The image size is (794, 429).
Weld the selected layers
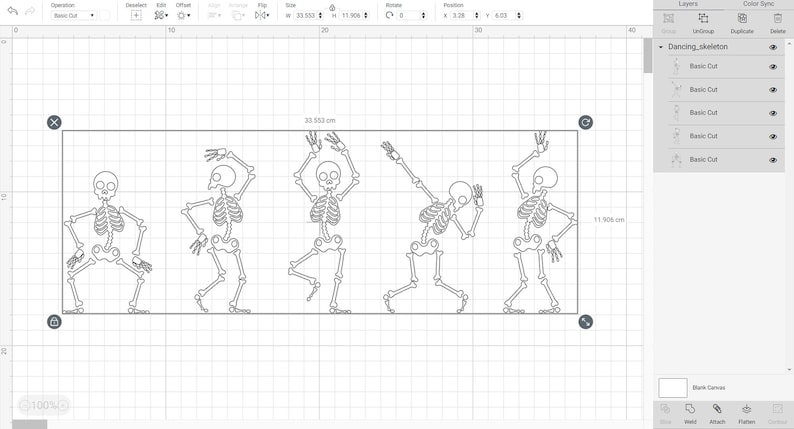[690, 408]
